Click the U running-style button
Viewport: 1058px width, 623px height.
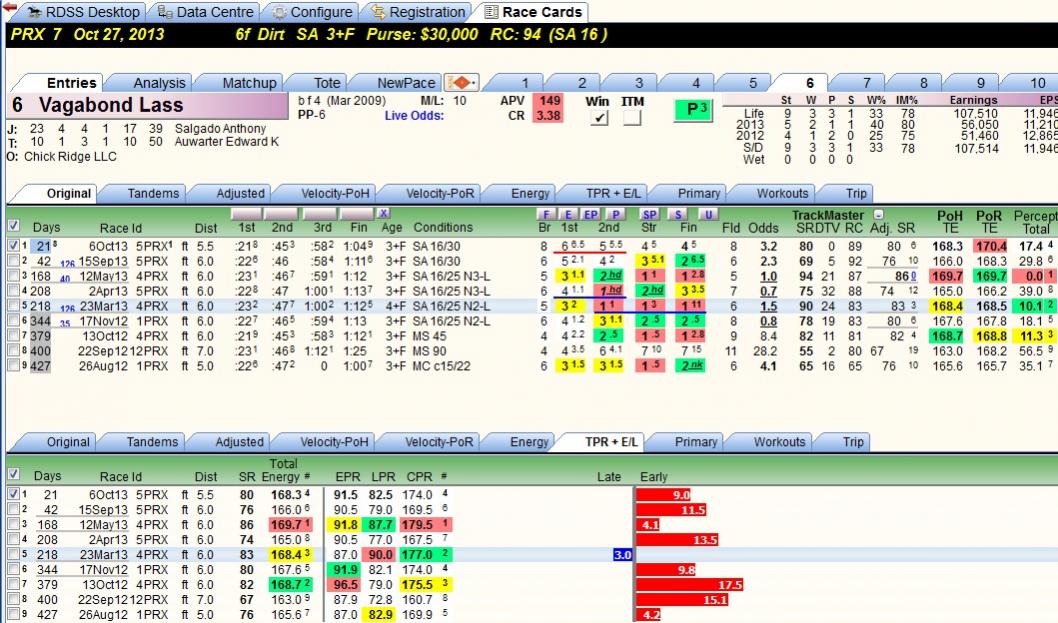707,214
